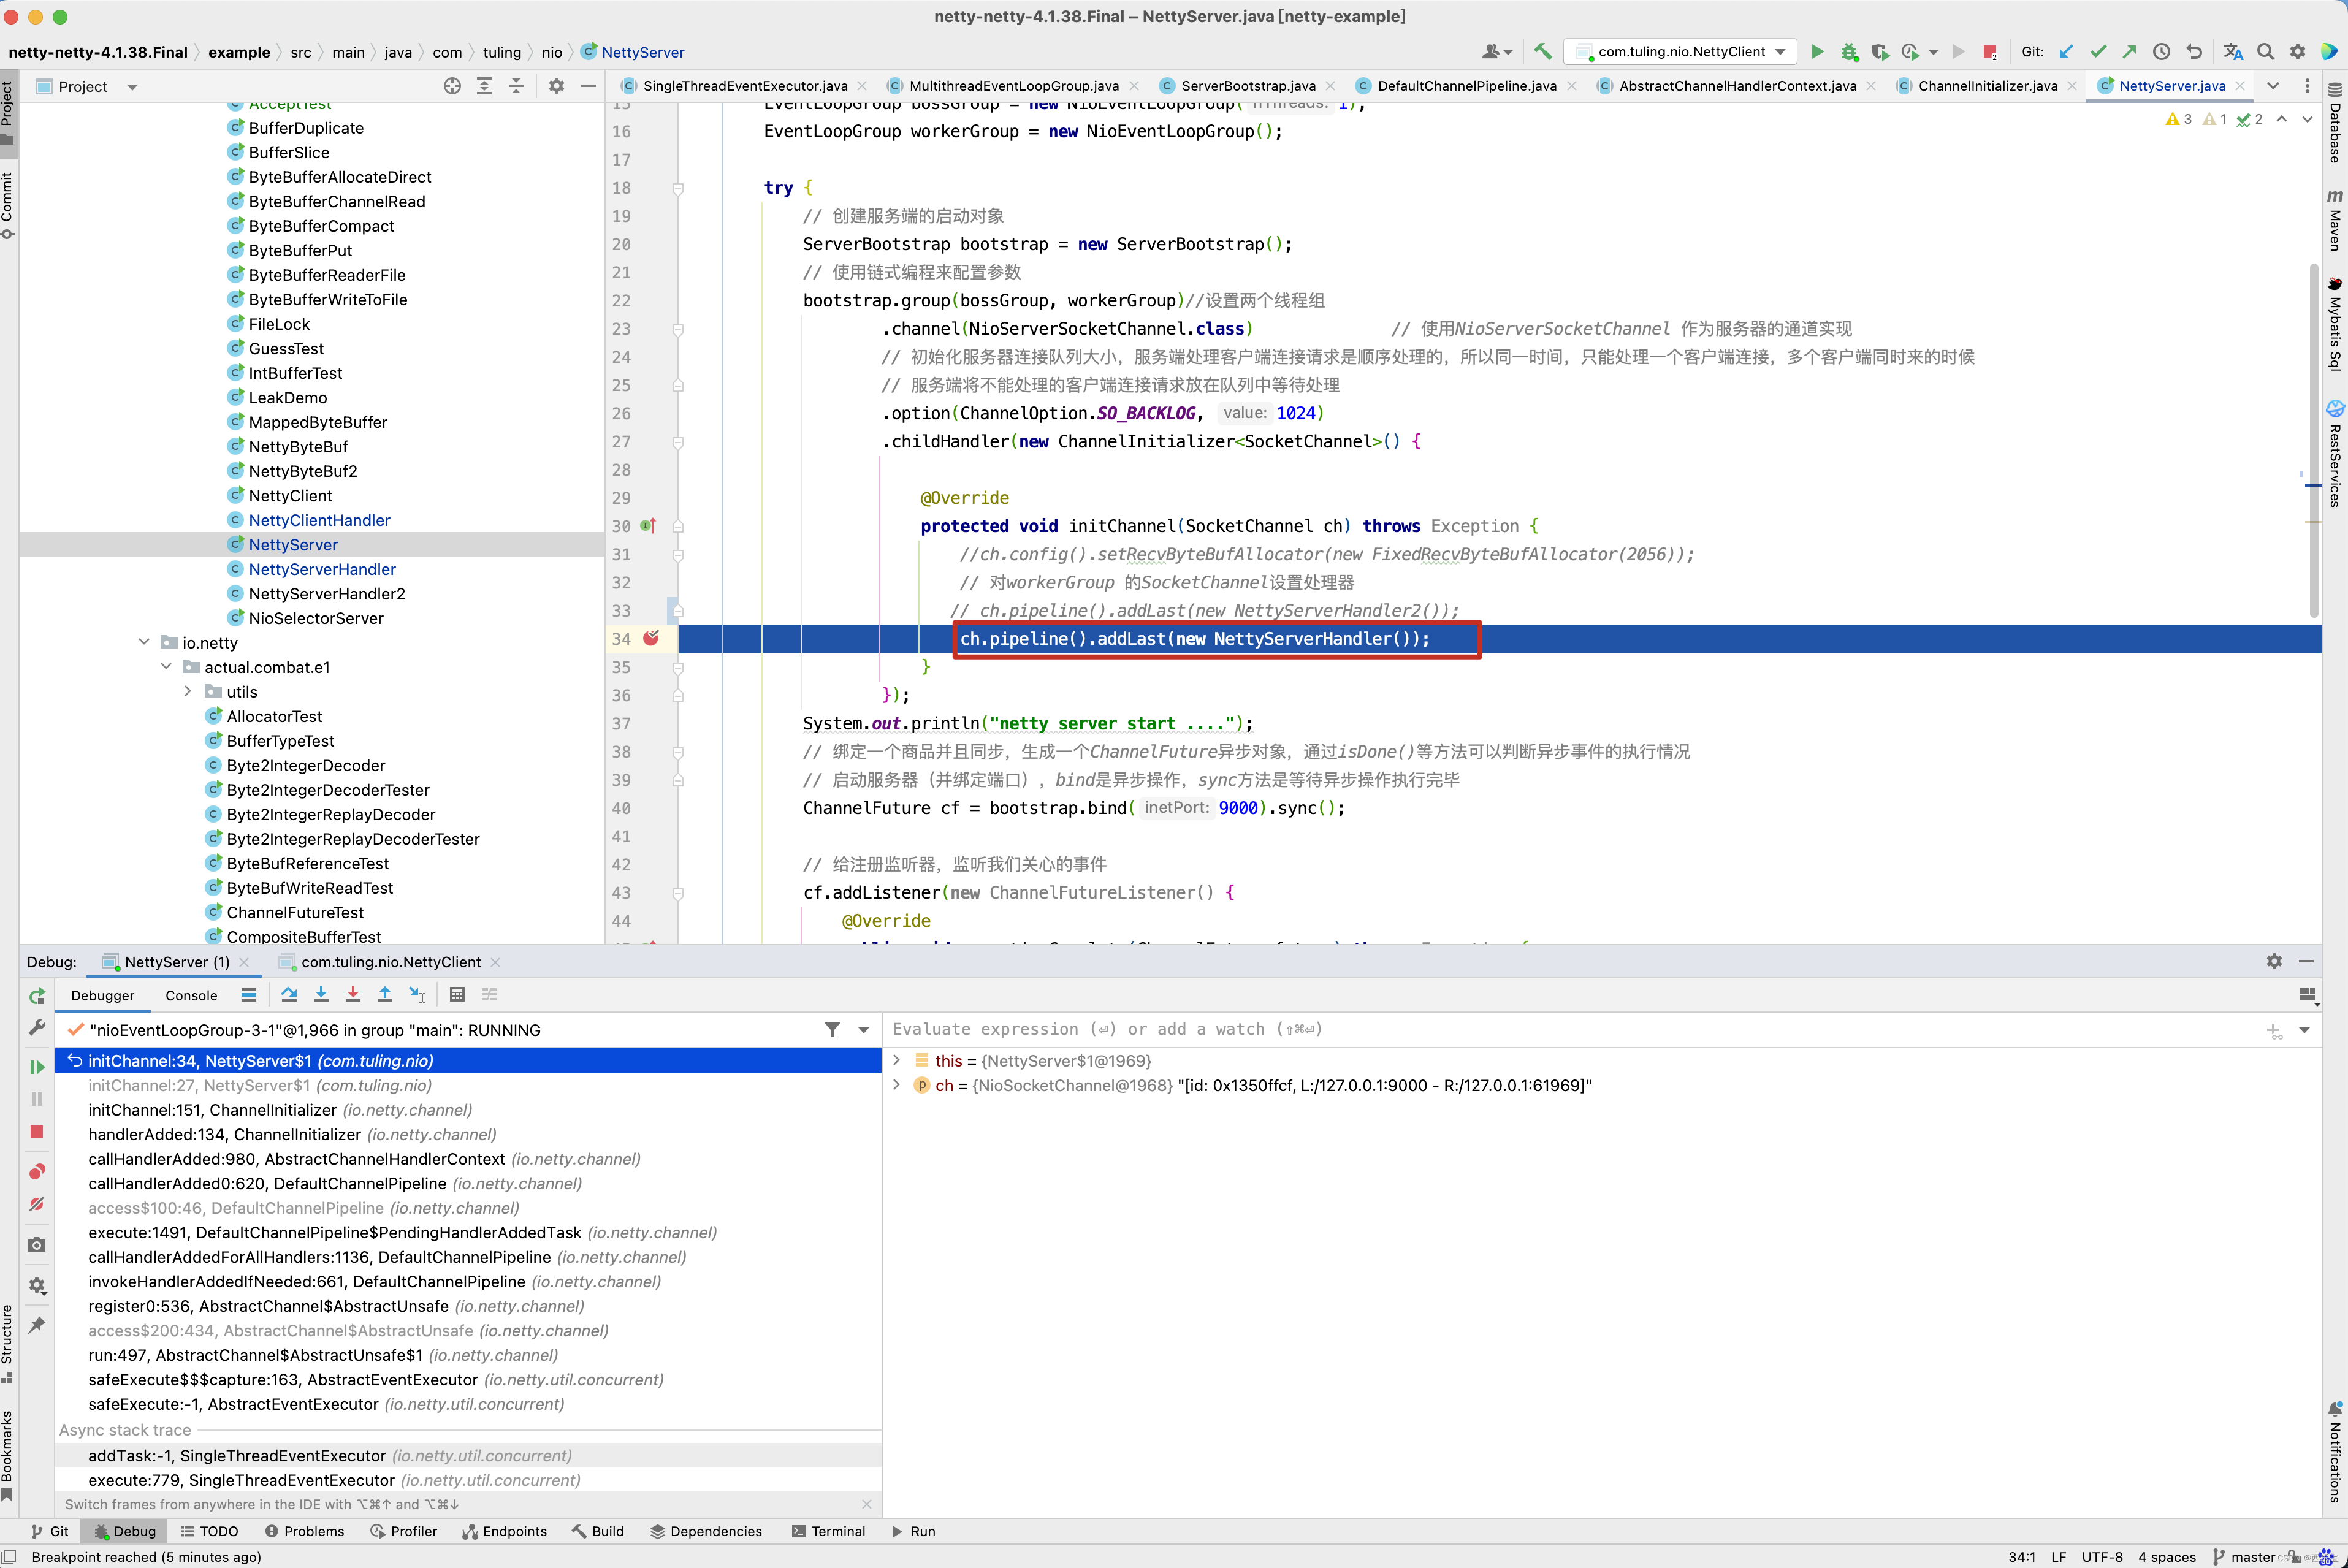Click the editor's vertical scrollbar
The height and width of the screenshot is (1568, 2348).
coord(2314,440)
